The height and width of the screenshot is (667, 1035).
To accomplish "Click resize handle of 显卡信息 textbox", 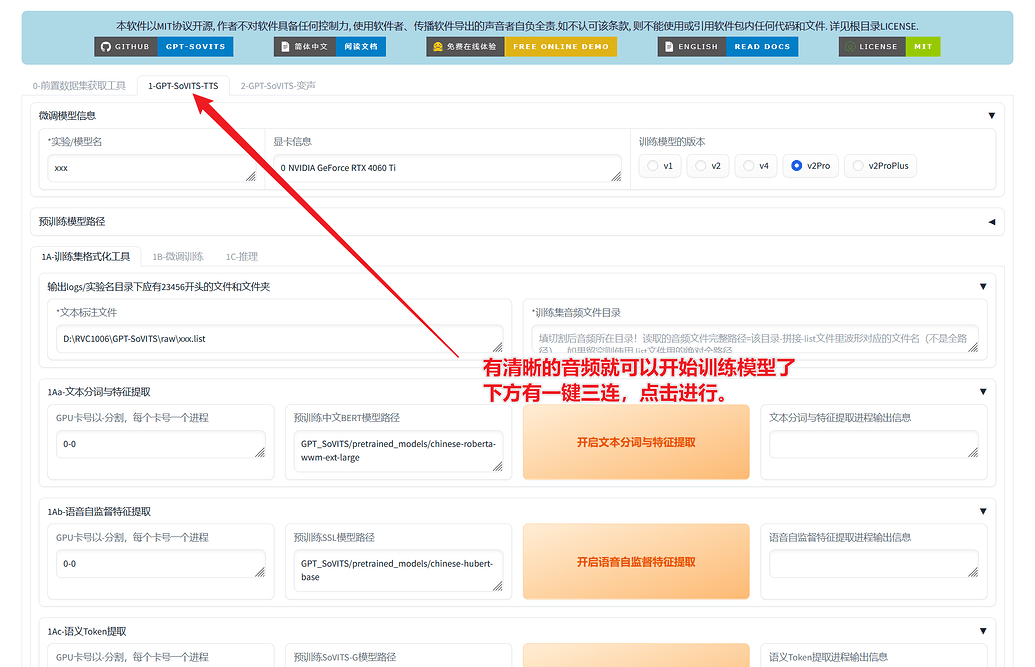I will click(614, 176).
